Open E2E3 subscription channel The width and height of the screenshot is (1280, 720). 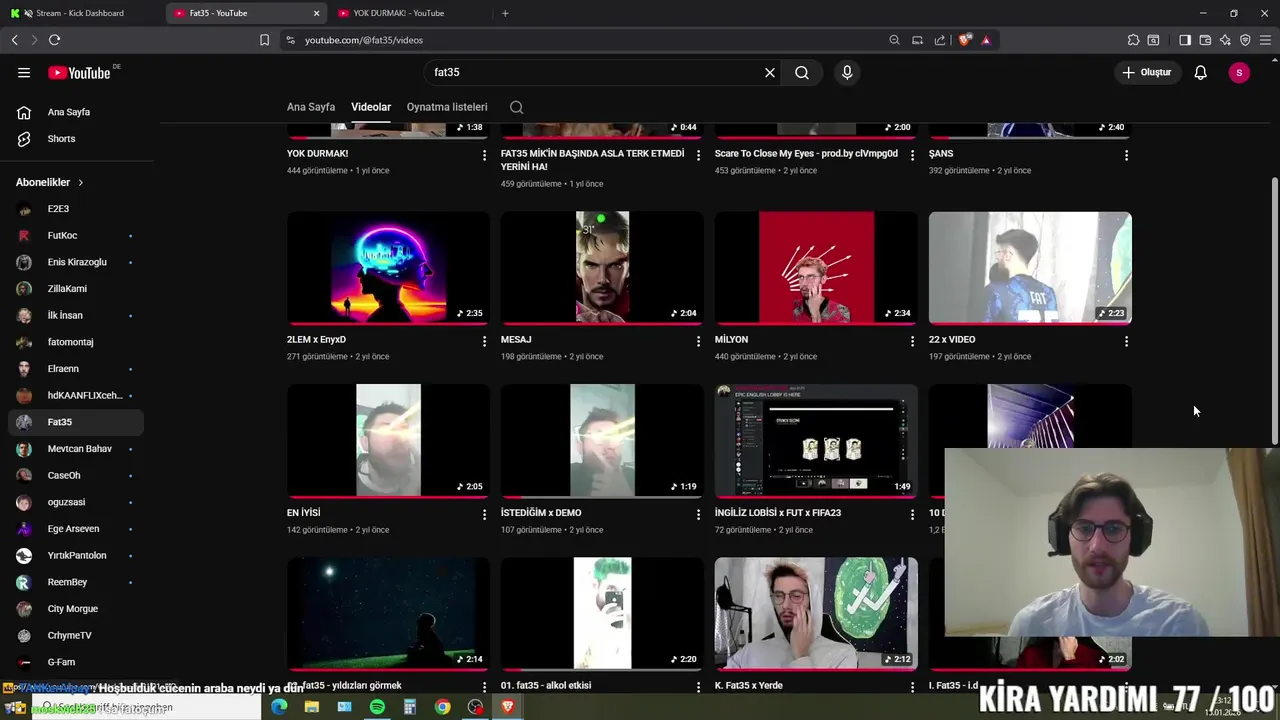coord(75,209)
